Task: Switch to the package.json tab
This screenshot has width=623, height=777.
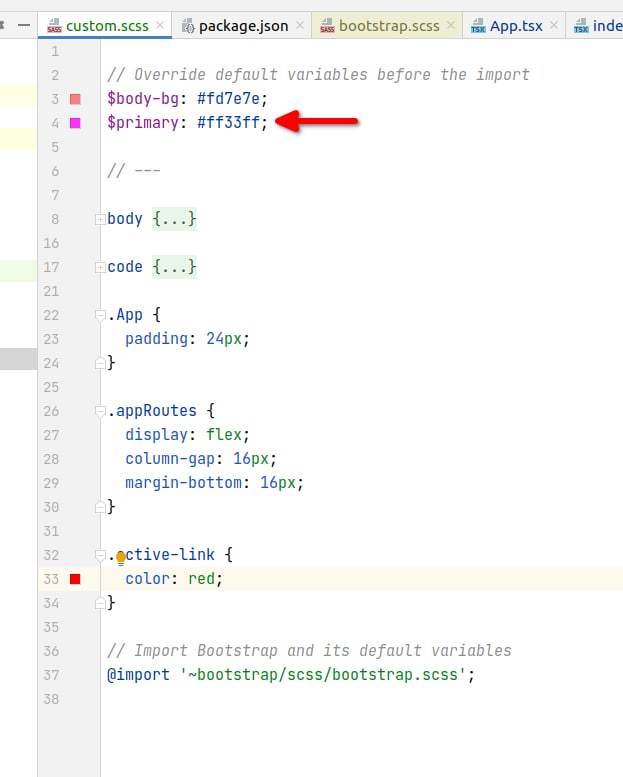Action: 243,26
